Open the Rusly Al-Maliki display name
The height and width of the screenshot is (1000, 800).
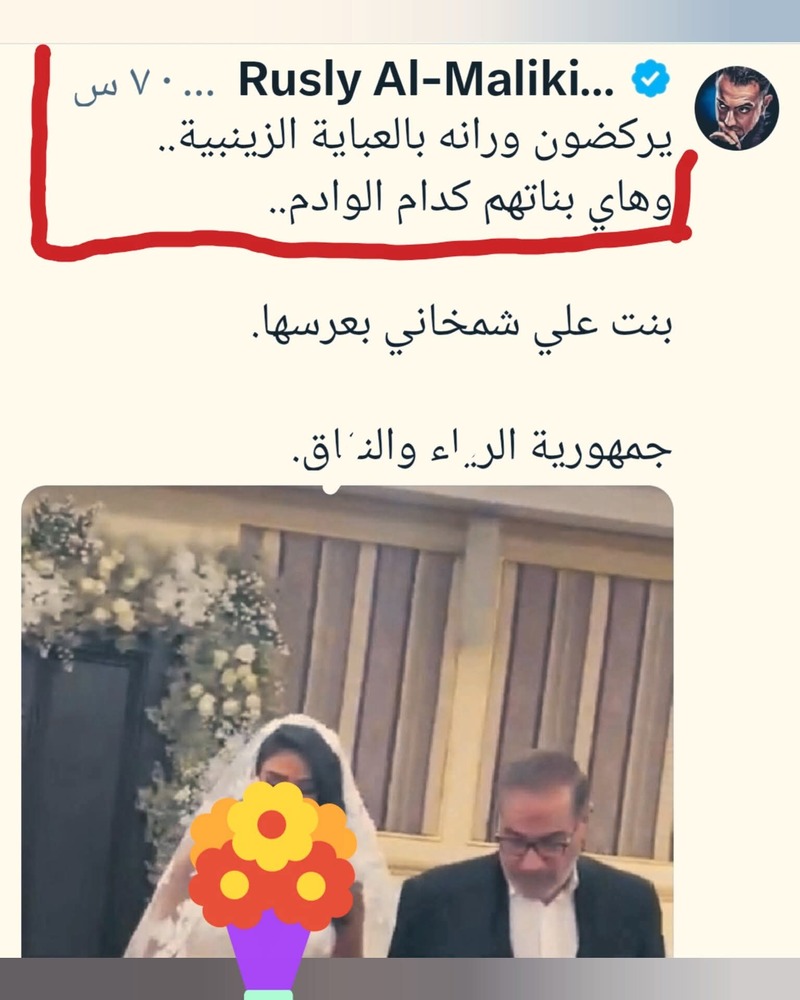tap(426, 82)
